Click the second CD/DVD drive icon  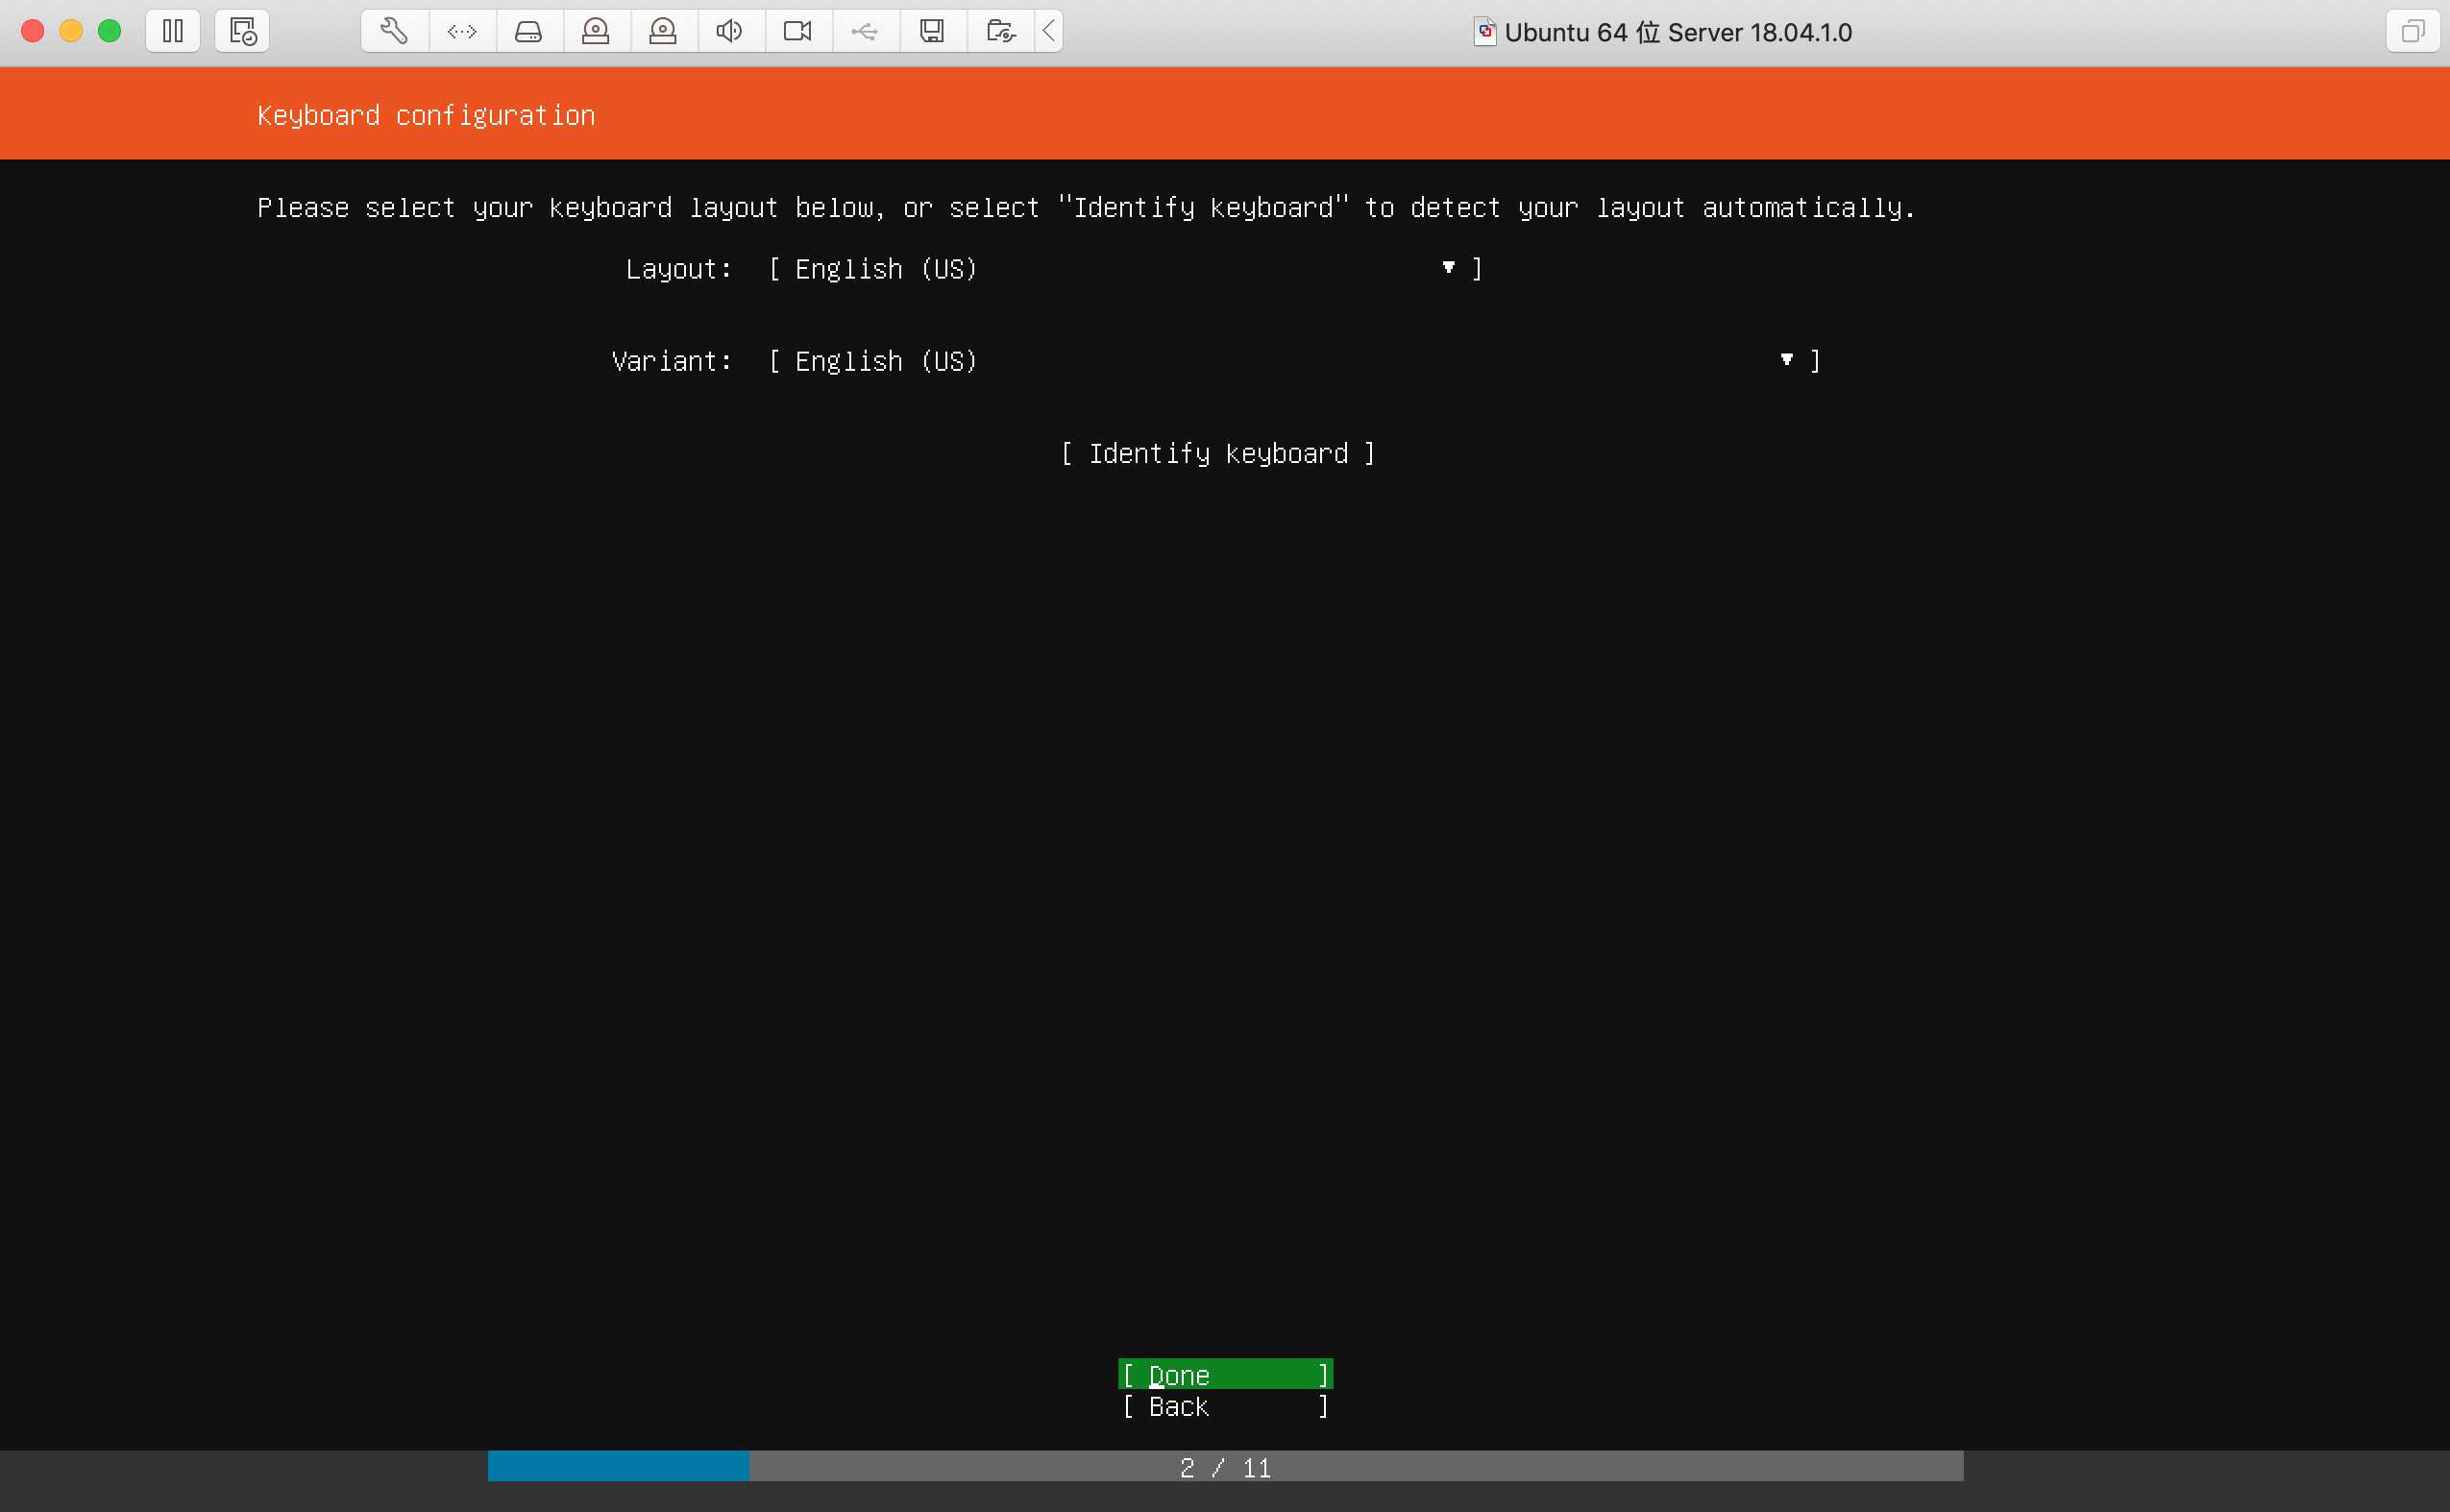point(663,31)
